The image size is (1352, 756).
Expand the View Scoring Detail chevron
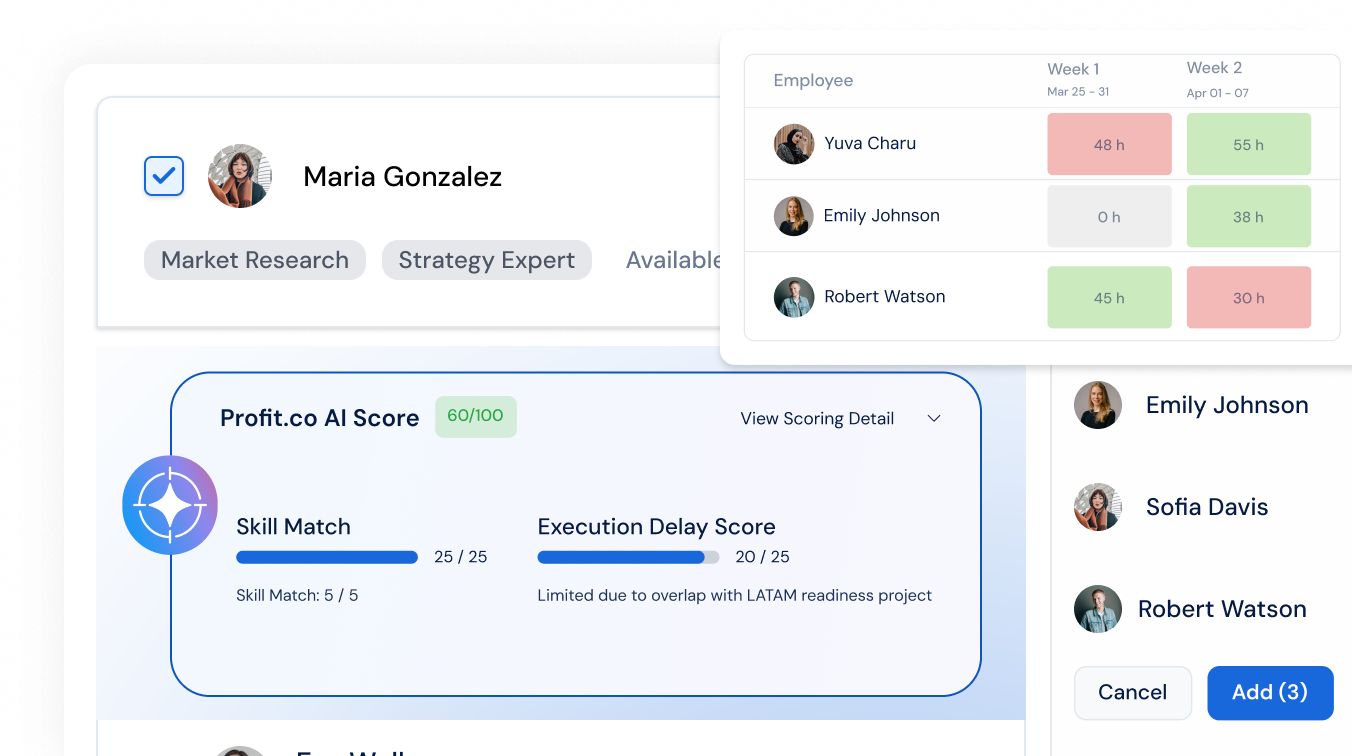[934, 418]
